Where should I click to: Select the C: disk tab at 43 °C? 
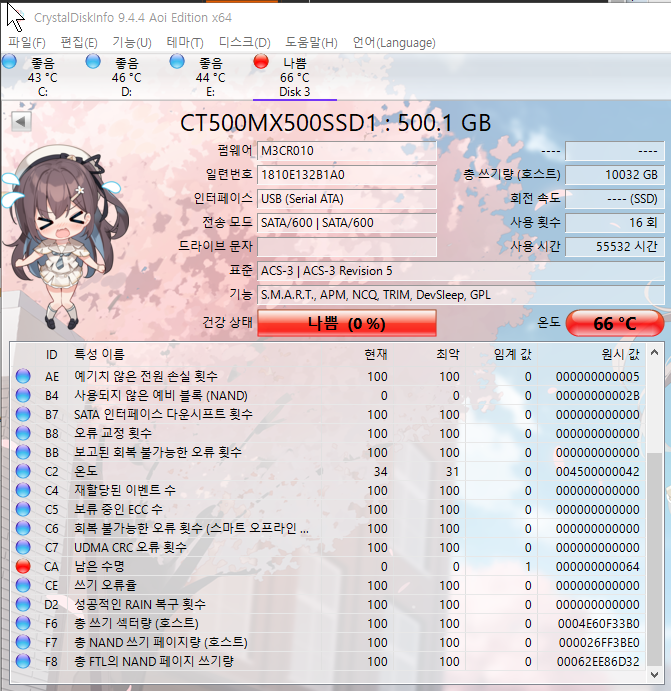point(42,77)
